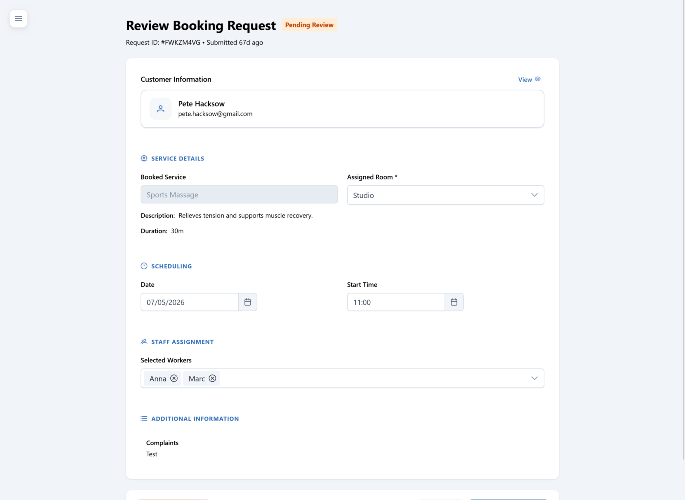Remove Marc from selected workers

(x=212, y=378)
